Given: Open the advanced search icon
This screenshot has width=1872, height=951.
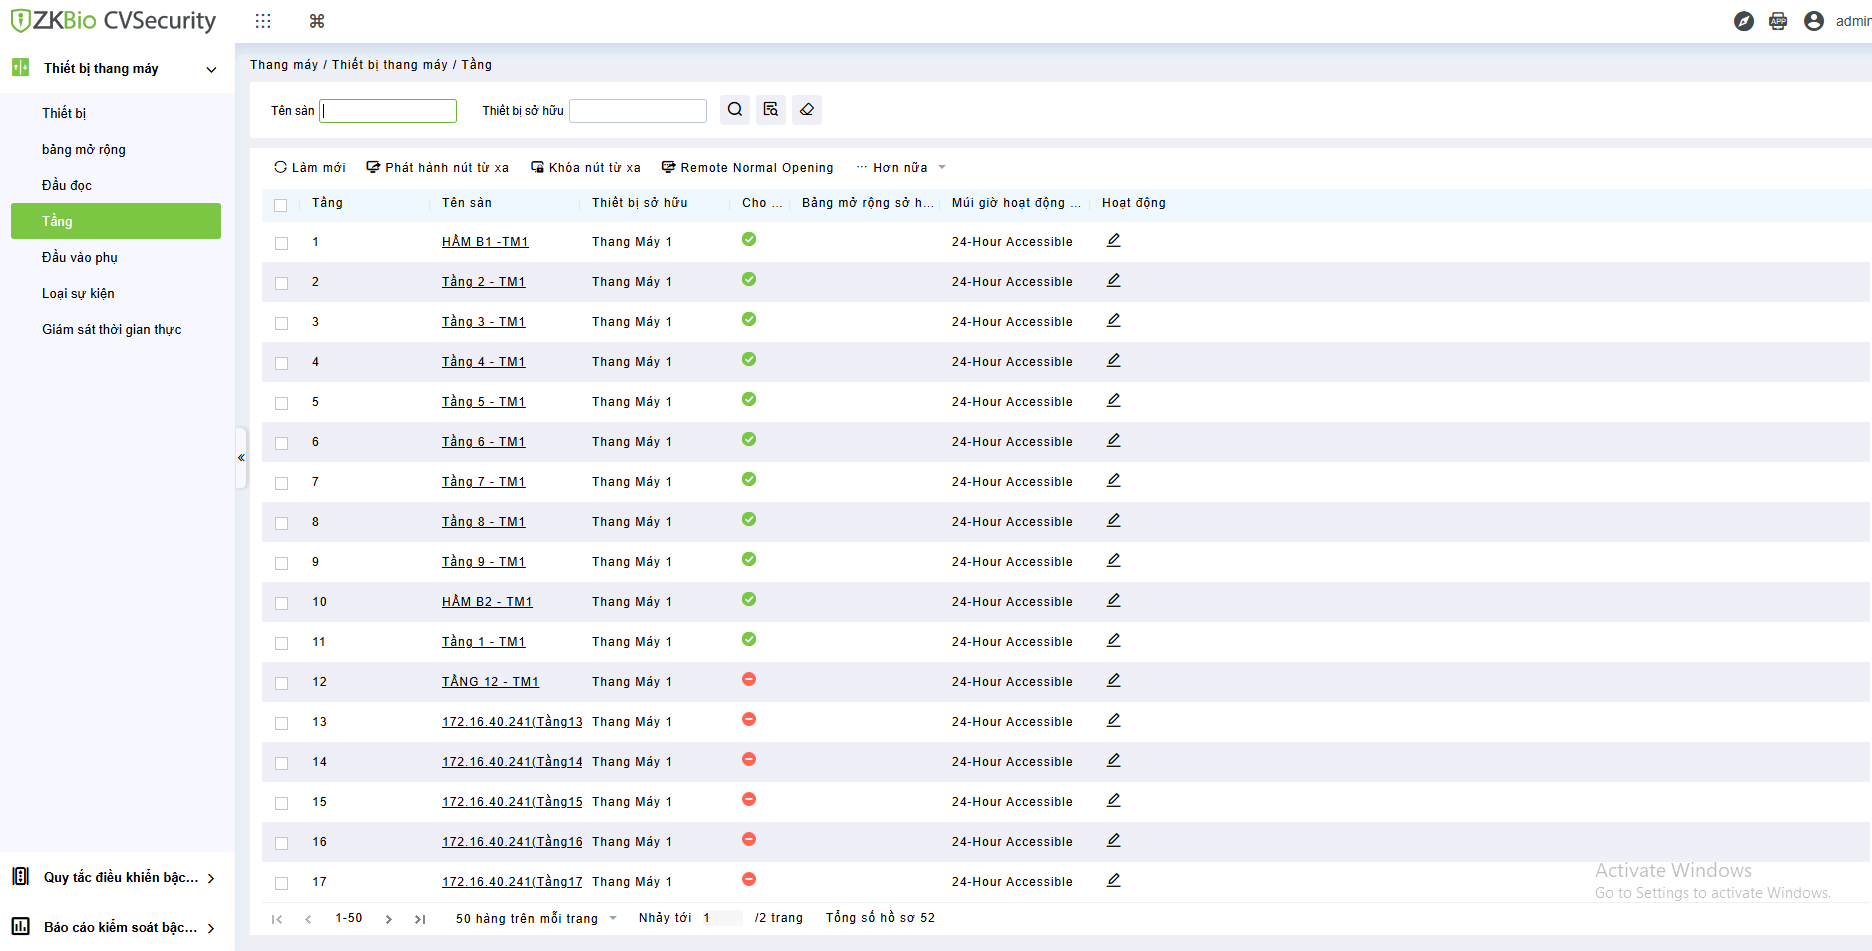Looking at the screenshot, I should 771,110.
